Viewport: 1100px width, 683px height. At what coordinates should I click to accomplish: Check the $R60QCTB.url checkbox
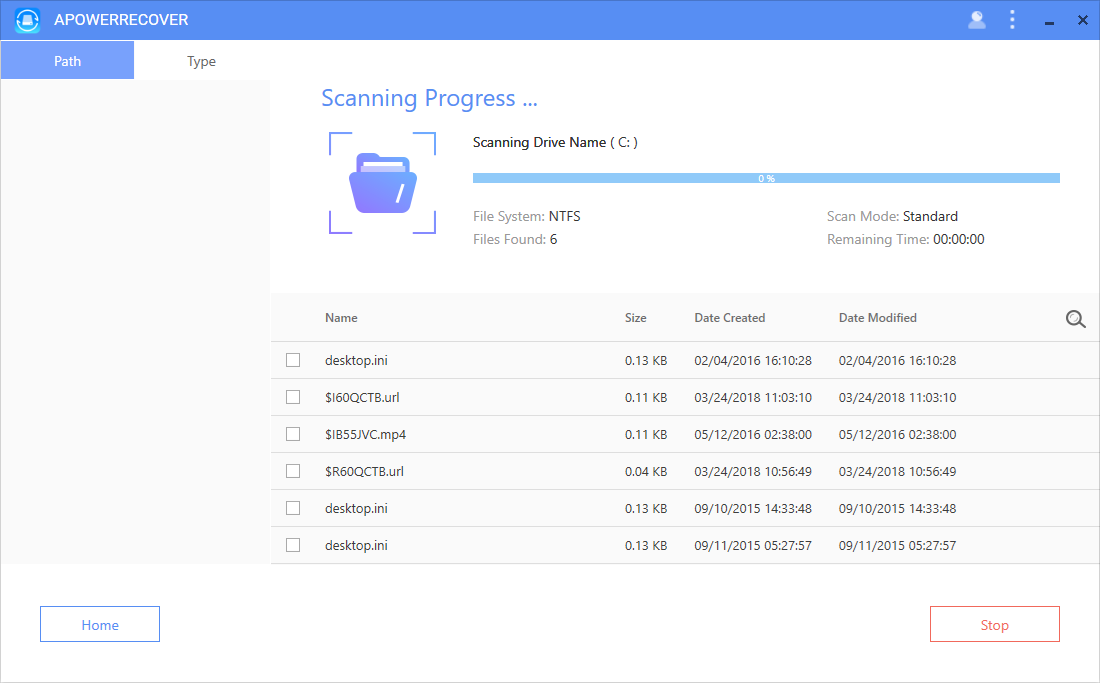click(x=293, y=471)
